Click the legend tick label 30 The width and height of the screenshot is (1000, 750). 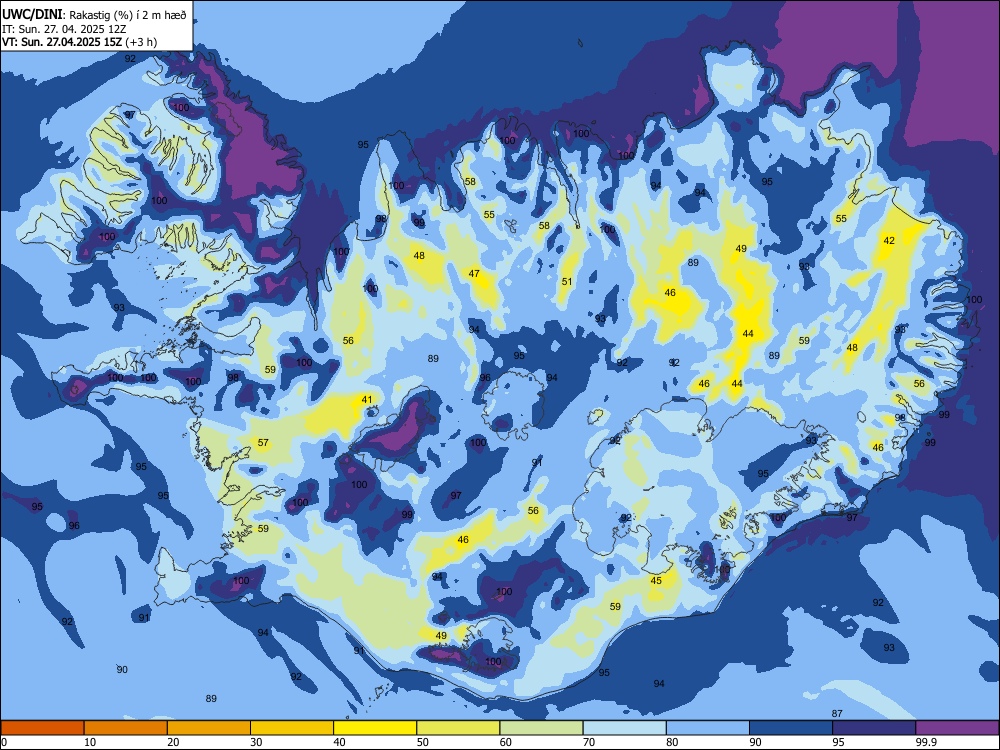[256, 742]
